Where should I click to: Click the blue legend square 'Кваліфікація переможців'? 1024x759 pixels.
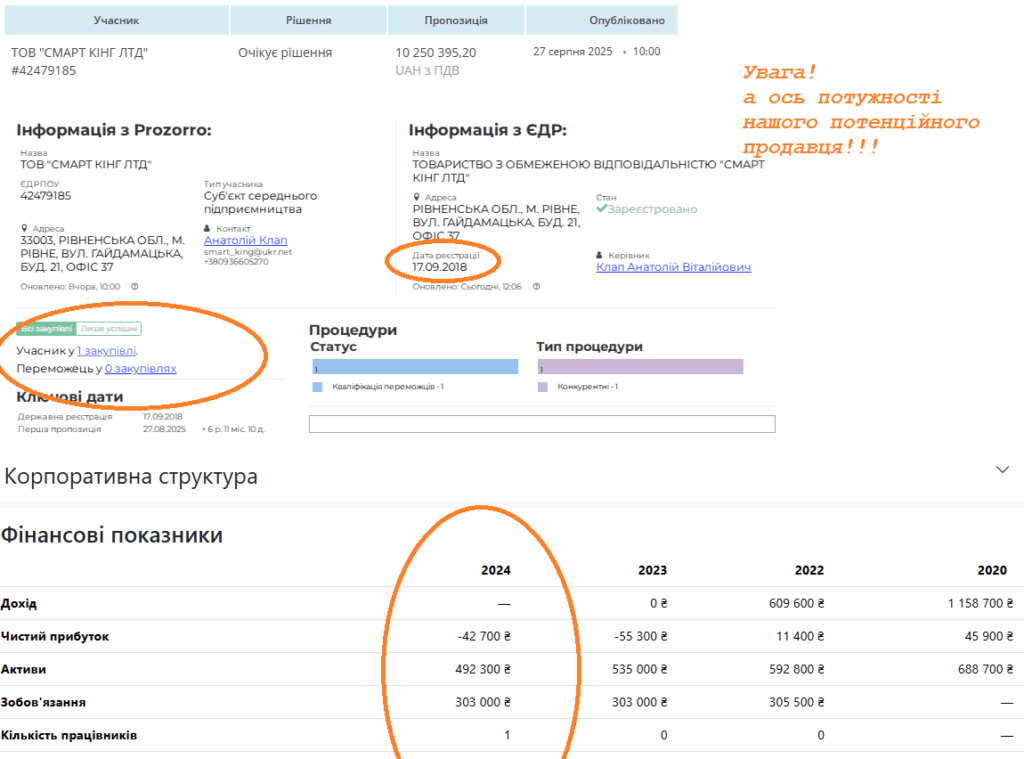[x=317, y=386]
